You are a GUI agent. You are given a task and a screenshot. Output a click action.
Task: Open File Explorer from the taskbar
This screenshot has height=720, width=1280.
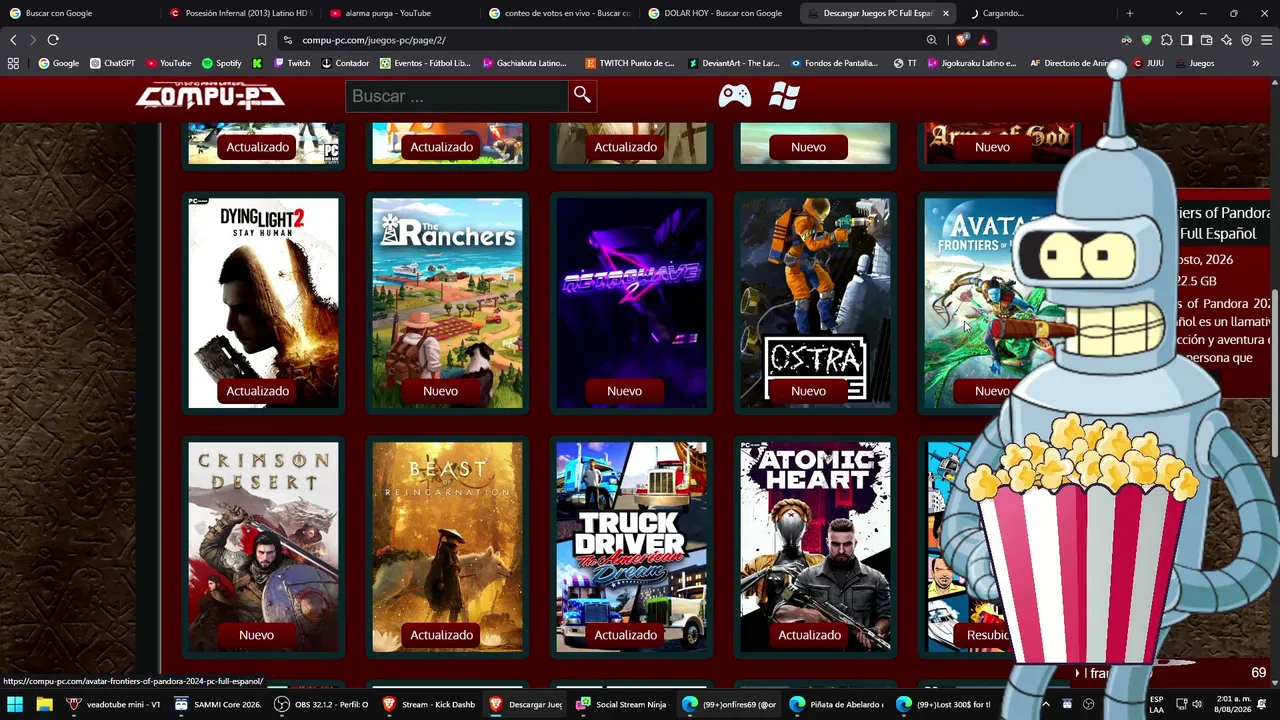(x=44, y=704)
